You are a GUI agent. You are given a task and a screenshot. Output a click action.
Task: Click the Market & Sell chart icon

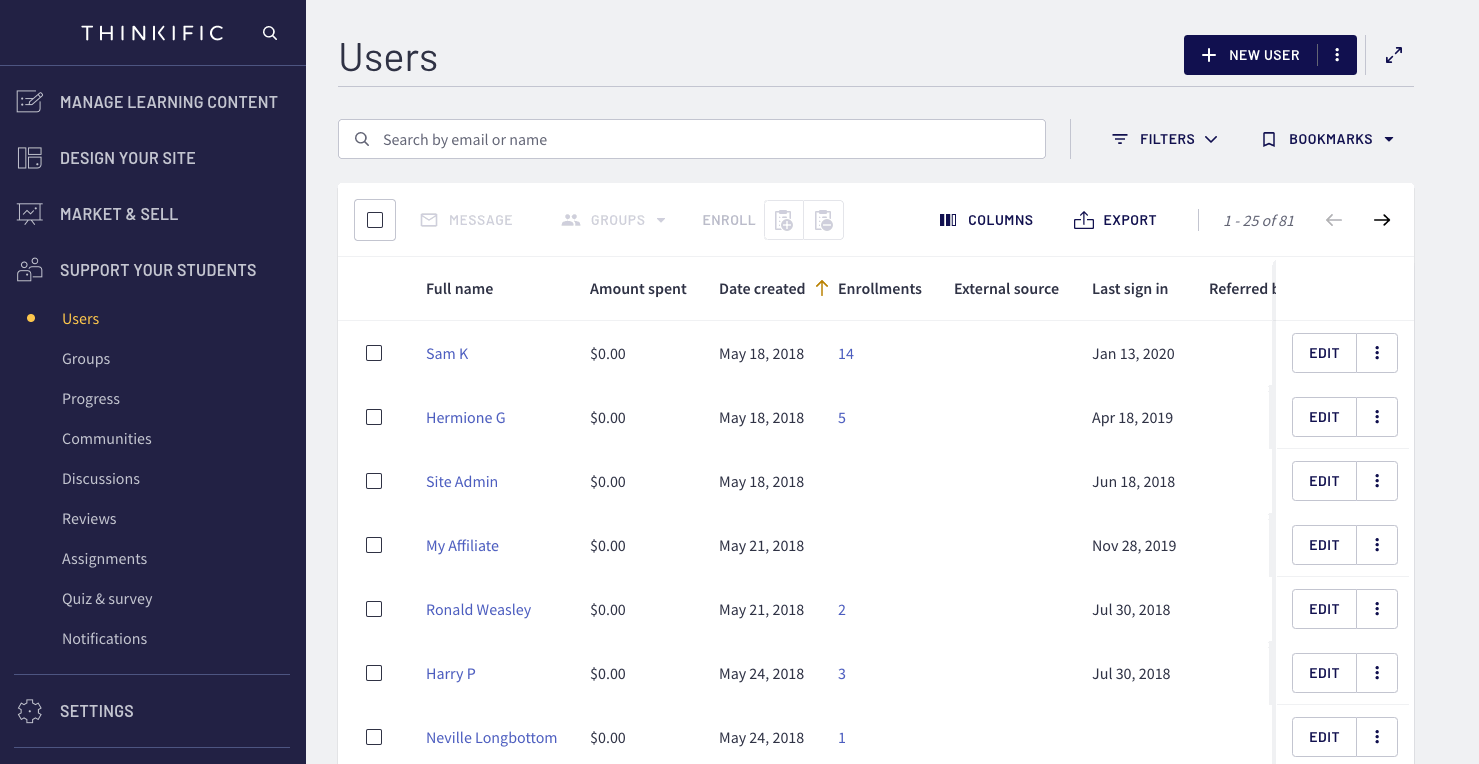(30, 214)
